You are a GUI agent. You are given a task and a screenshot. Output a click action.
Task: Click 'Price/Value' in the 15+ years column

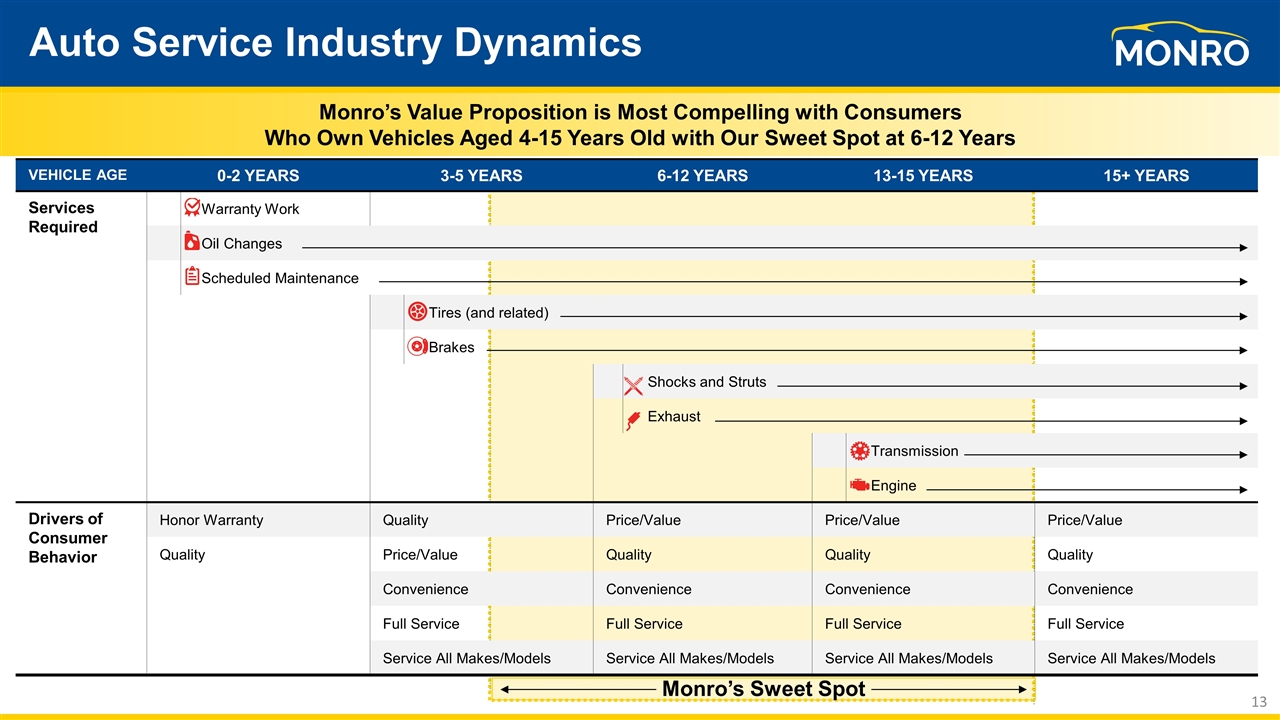point(1084,520)
